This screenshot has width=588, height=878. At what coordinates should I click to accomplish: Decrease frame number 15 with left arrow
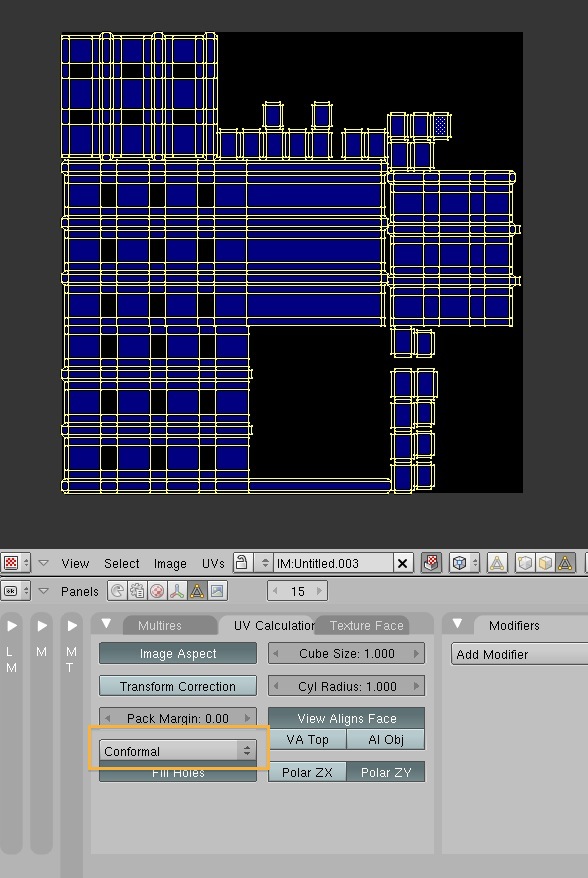tap(275, 591)
